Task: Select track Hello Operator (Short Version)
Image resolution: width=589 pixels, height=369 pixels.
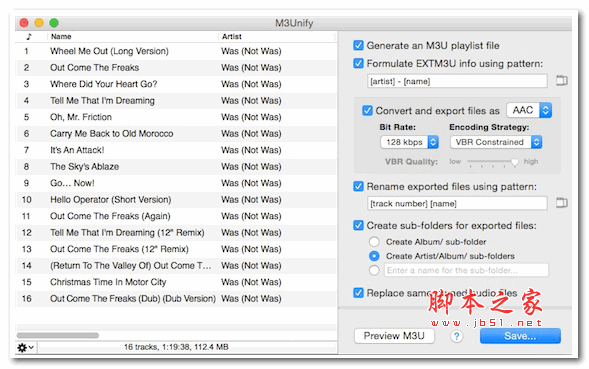Action: 176,200
